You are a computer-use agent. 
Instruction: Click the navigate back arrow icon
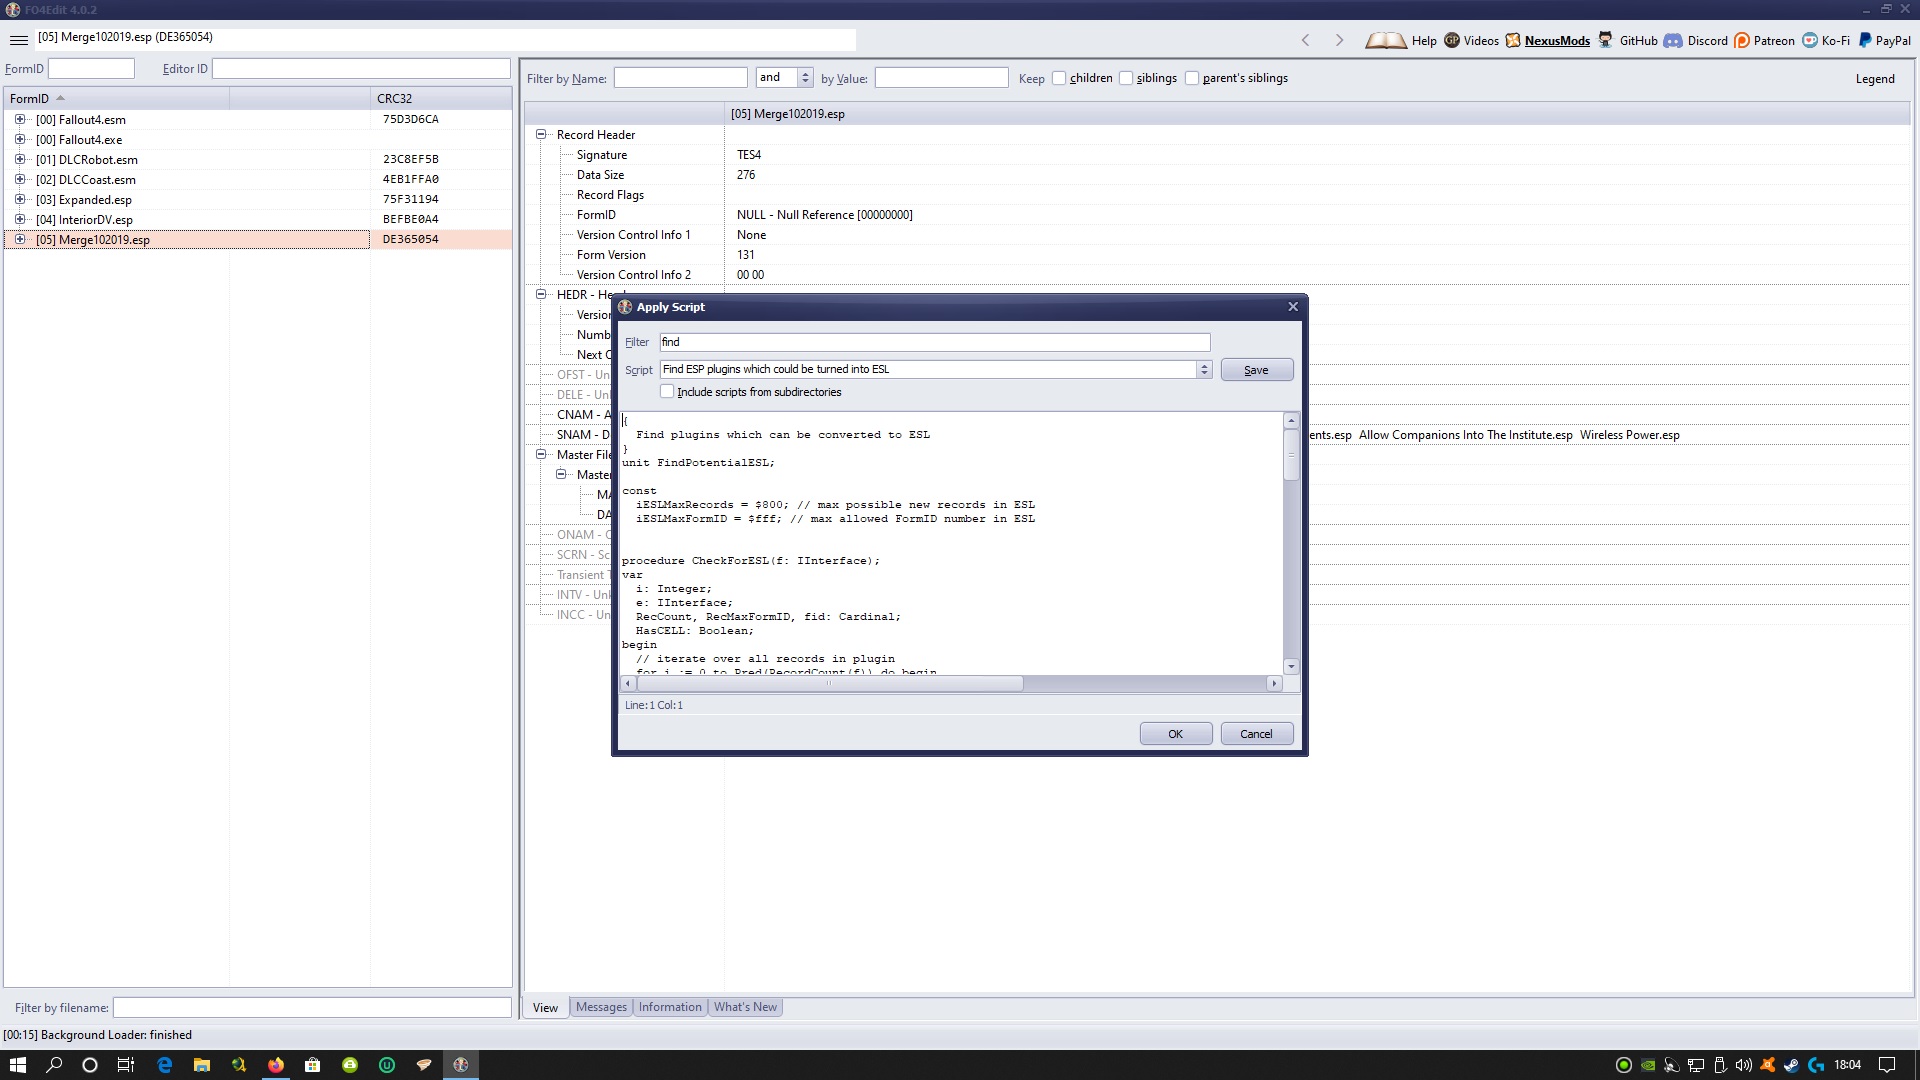[1305, 40]
